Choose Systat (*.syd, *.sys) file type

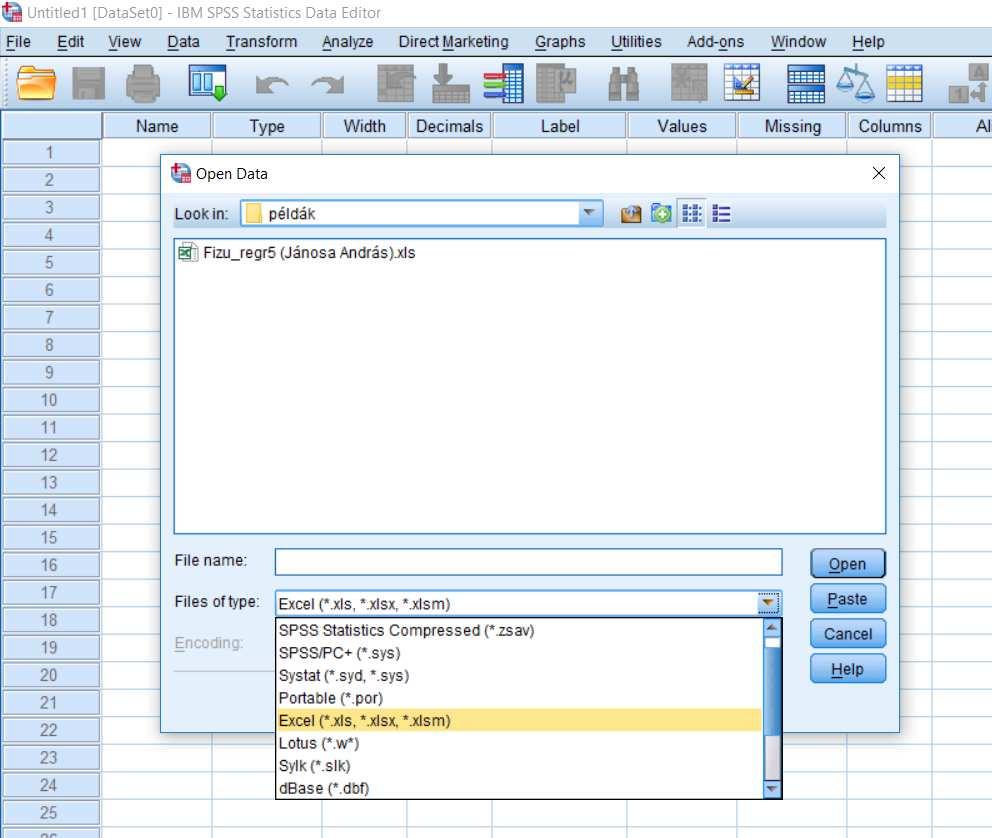519,675
